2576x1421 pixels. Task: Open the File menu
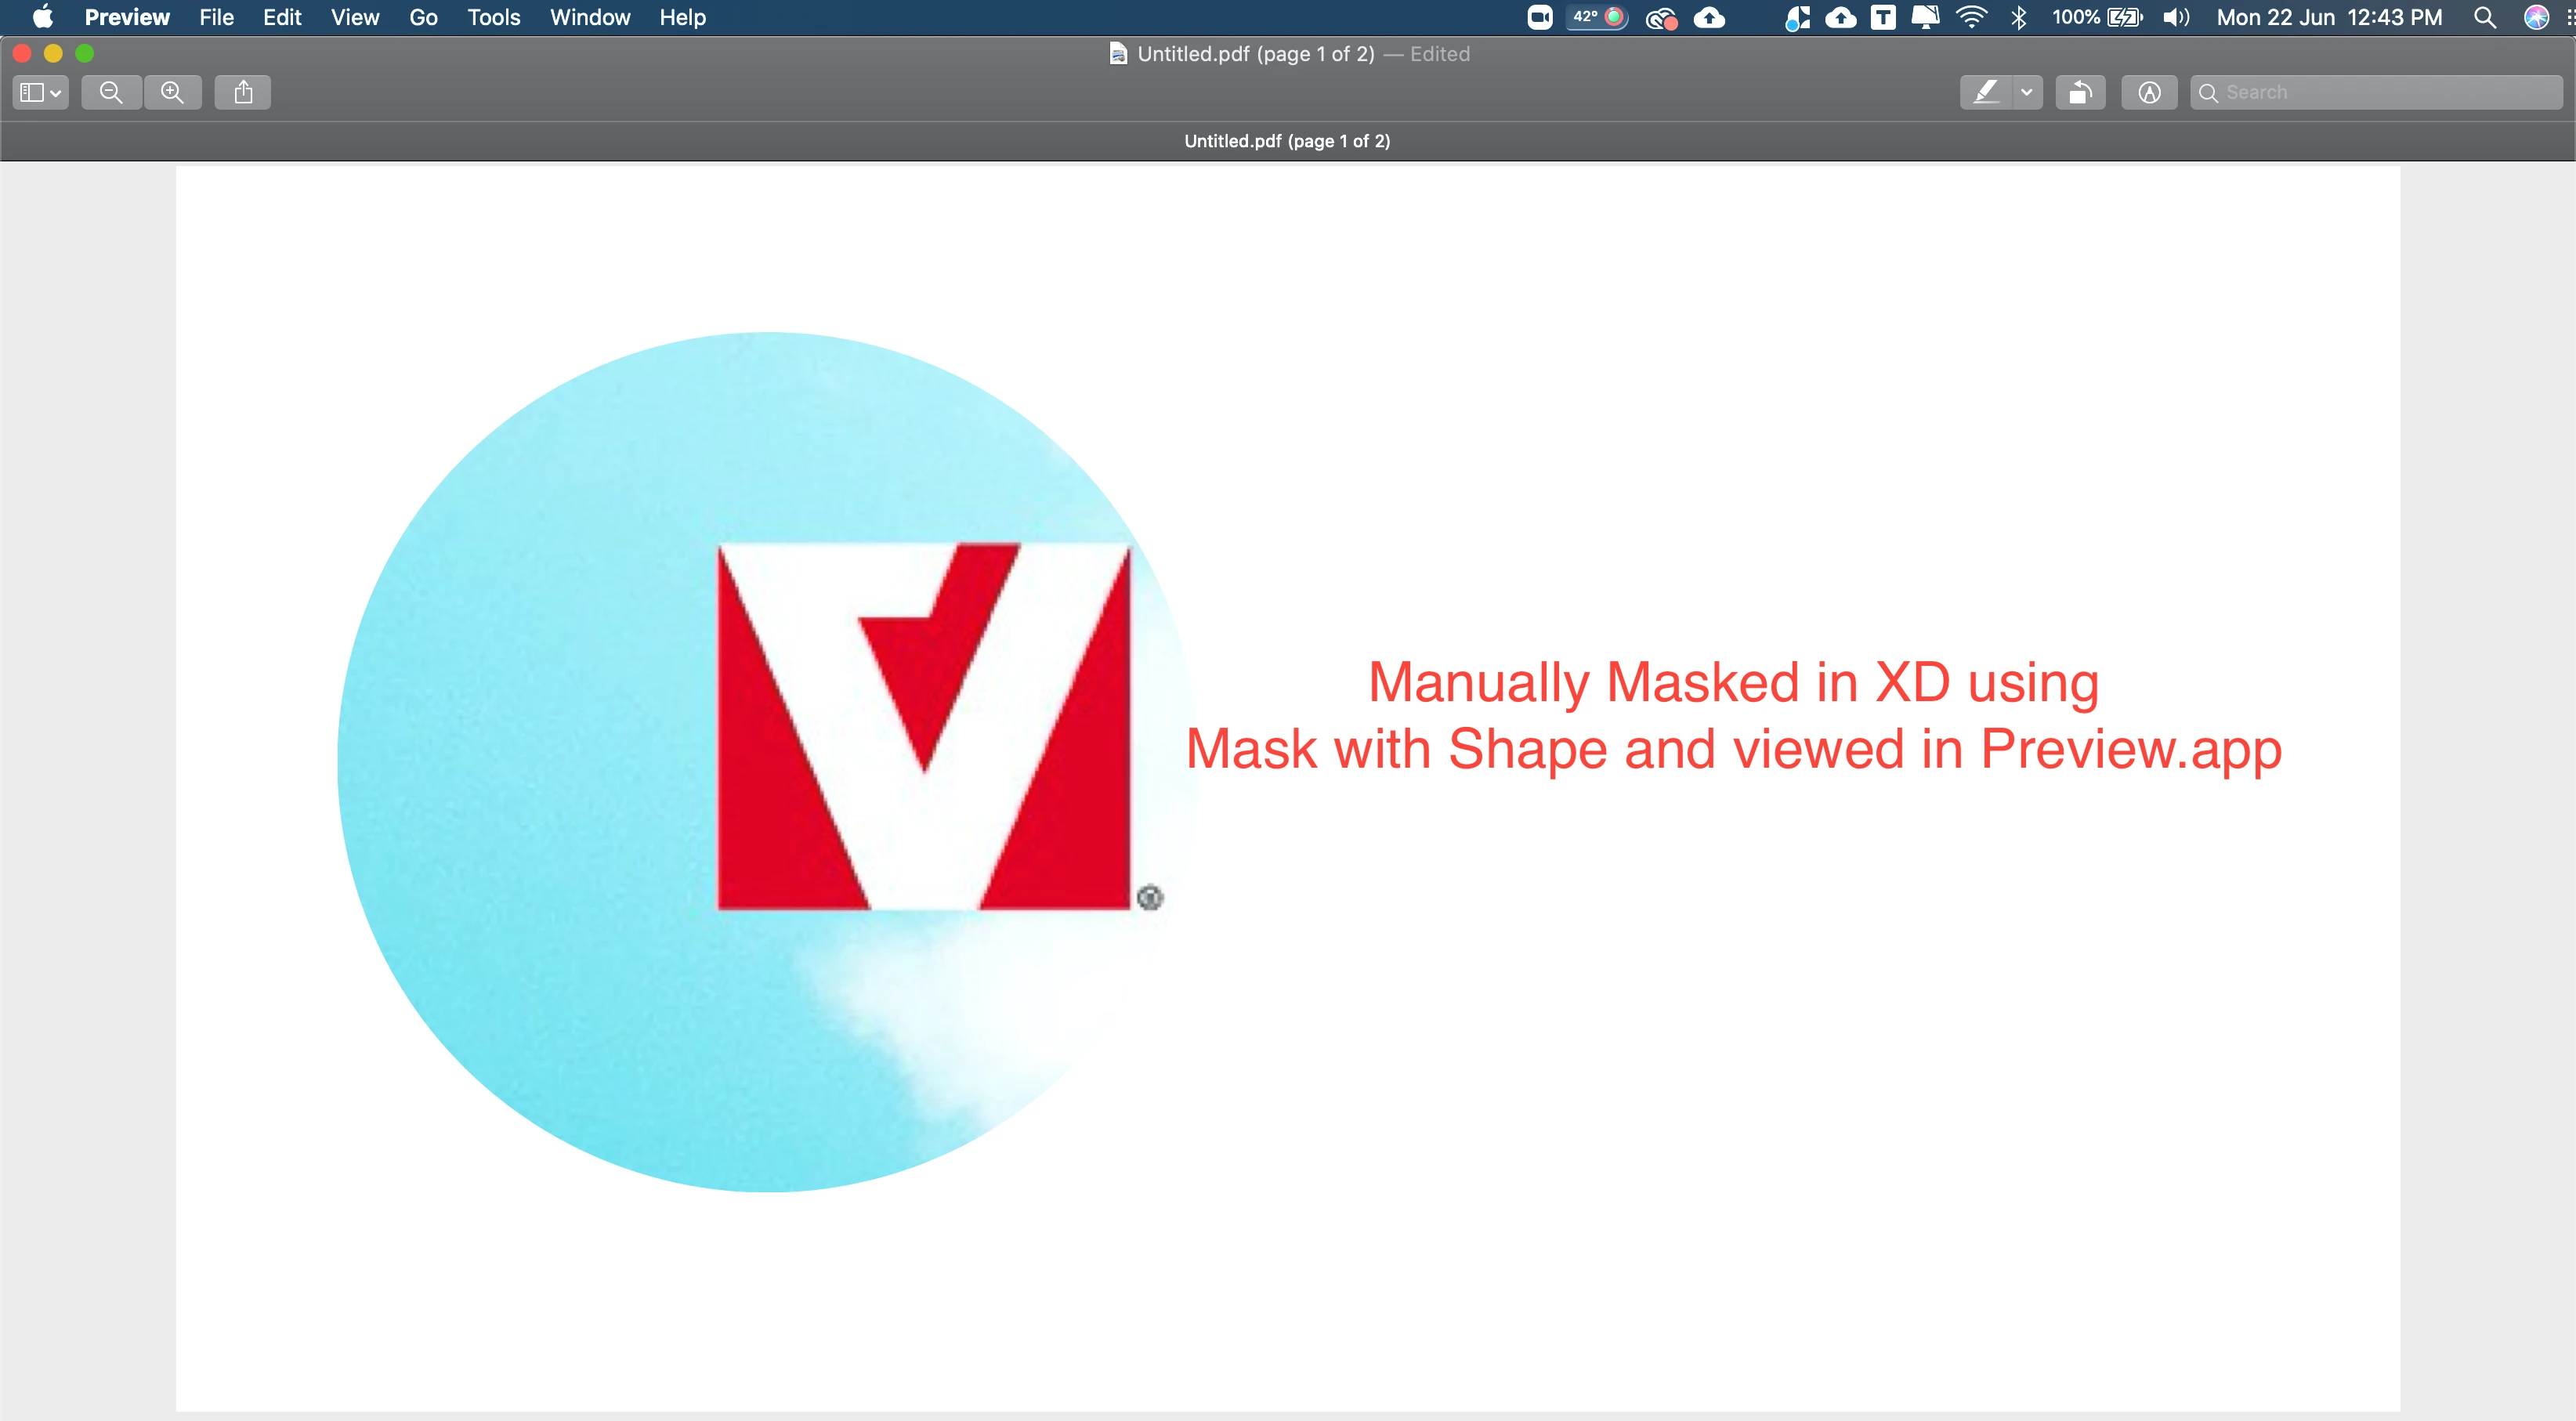click(x=216, y=17)
